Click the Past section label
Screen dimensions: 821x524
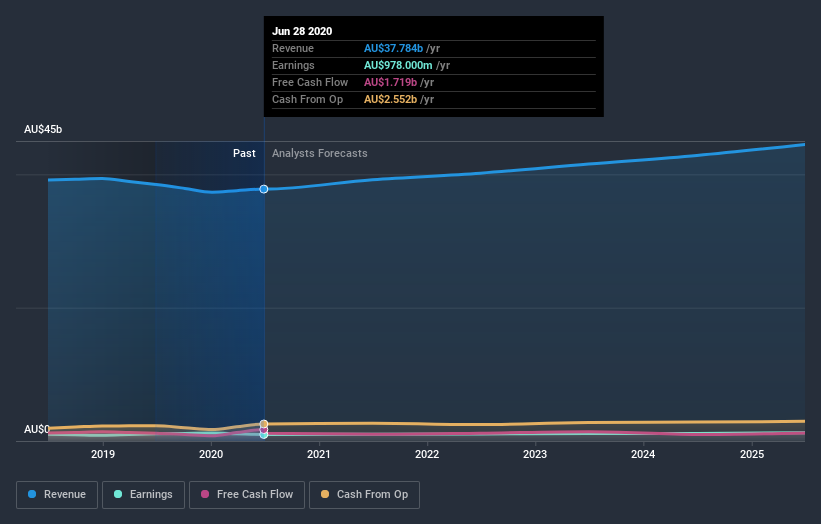click(245, 153)
